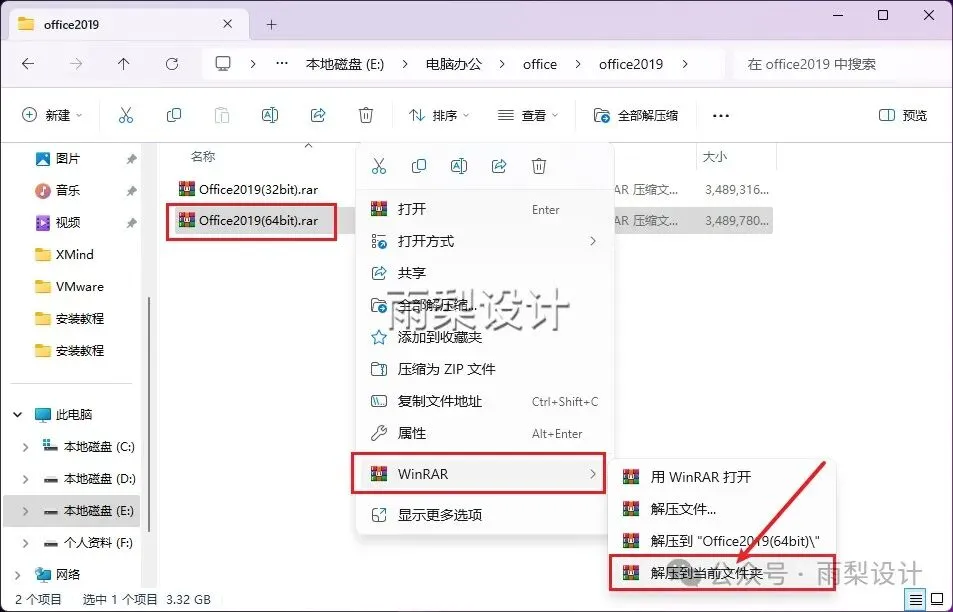Screen dimensions: 953x612
Task: Close the office2019 tab
Action: (x=228, y=24)
